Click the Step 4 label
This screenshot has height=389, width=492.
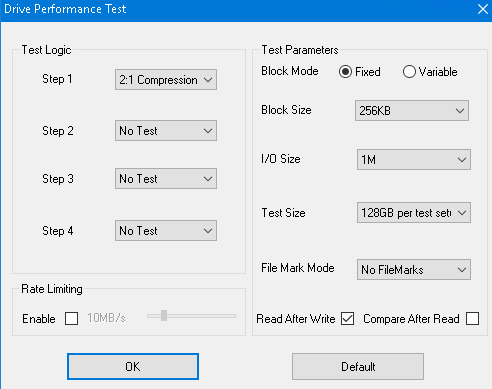tap(58, 231)
